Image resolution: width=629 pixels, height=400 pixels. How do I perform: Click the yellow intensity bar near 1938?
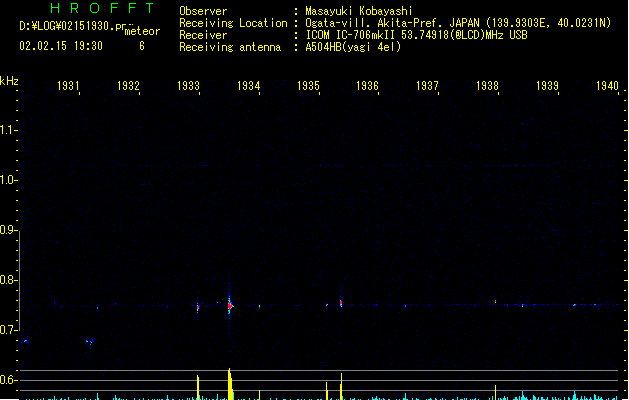(x=495, y=392)
